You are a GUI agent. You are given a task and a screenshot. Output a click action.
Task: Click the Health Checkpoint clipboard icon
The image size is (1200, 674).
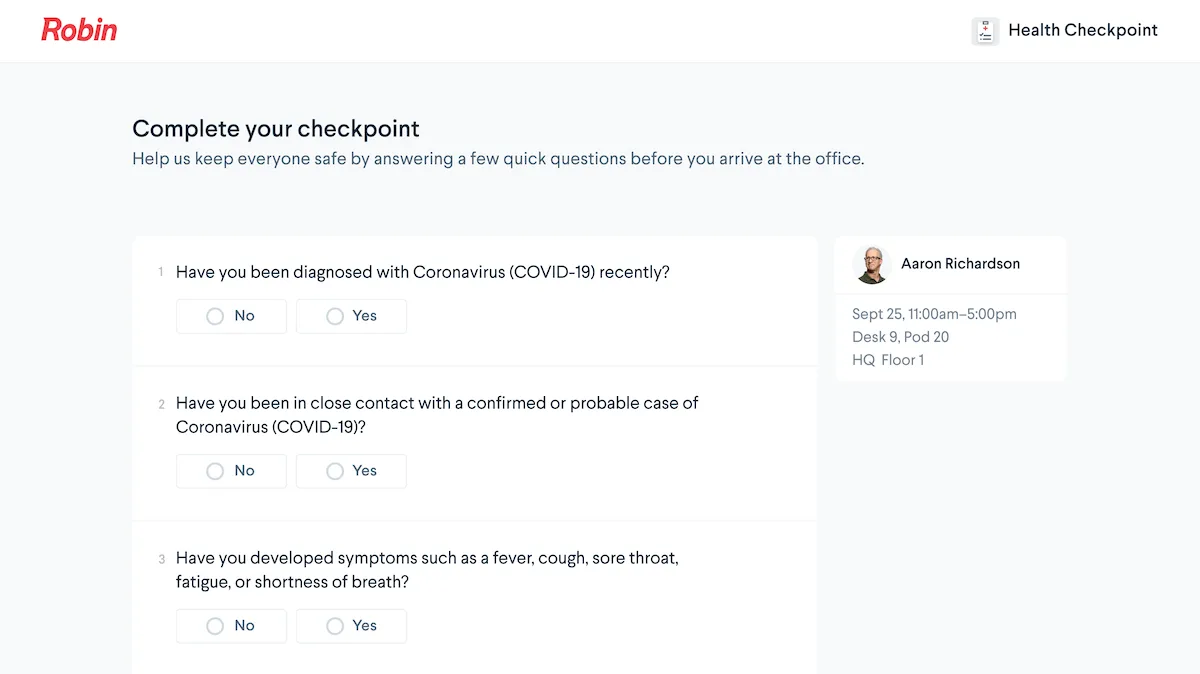click(x=985, y=31)
